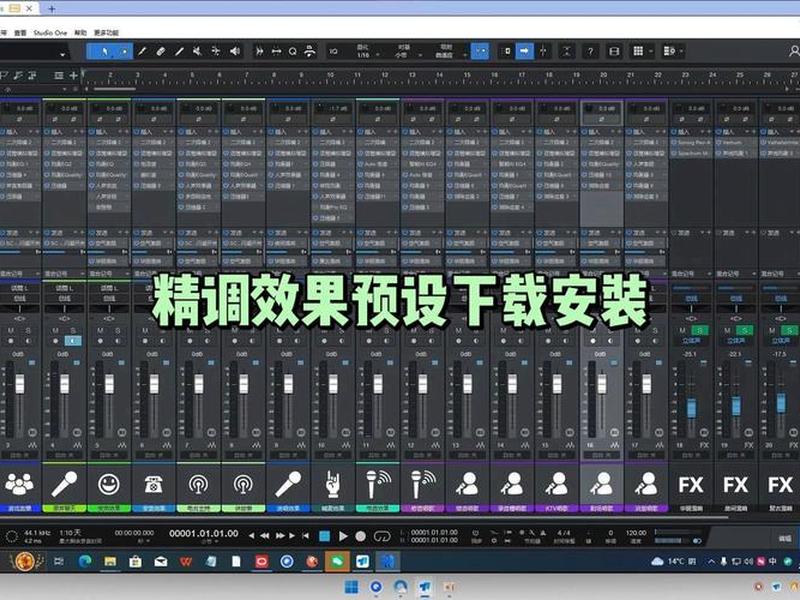The width and height of the screenshot is (800, 600).
Task: Click the Fast Forward transport button
Action: click(280, 536)
